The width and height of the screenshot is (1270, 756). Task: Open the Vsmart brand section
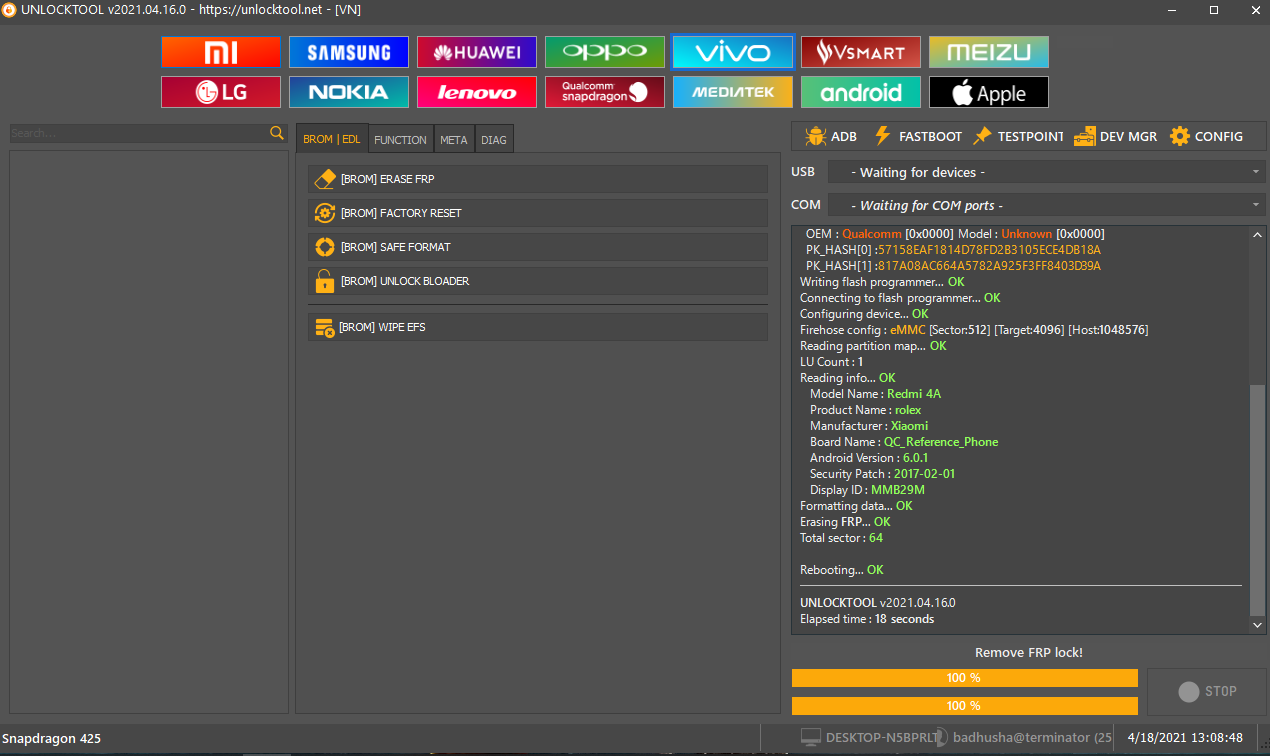861,52
